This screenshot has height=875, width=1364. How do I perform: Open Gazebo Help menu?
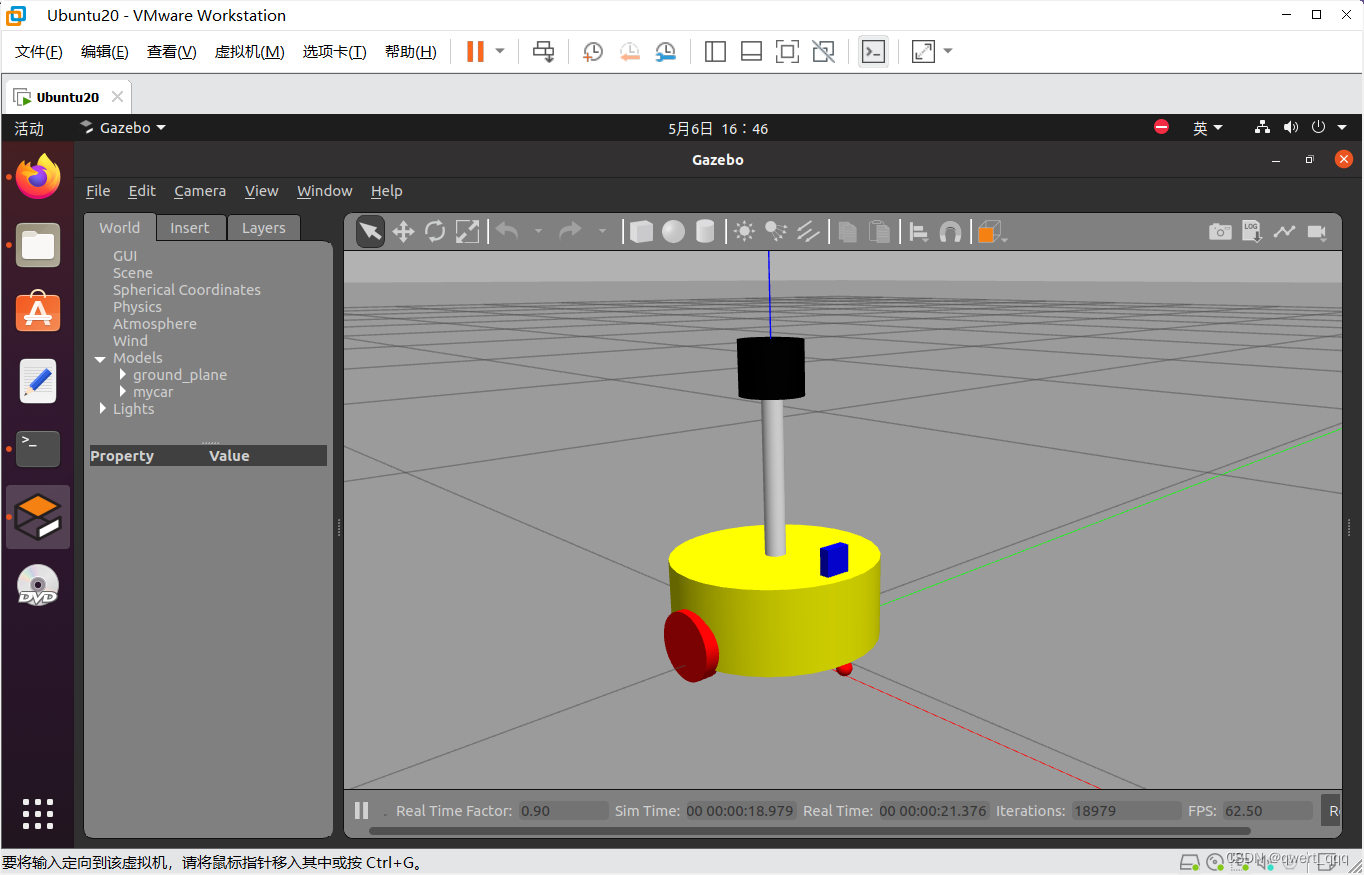(x=387, y=191)
